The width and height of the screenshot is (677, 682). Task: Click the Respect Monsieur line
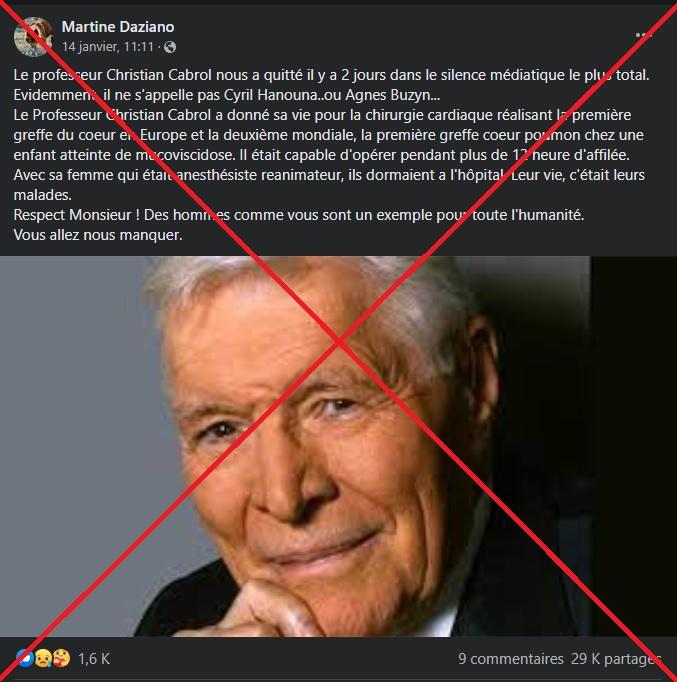[x=299, y=215]
